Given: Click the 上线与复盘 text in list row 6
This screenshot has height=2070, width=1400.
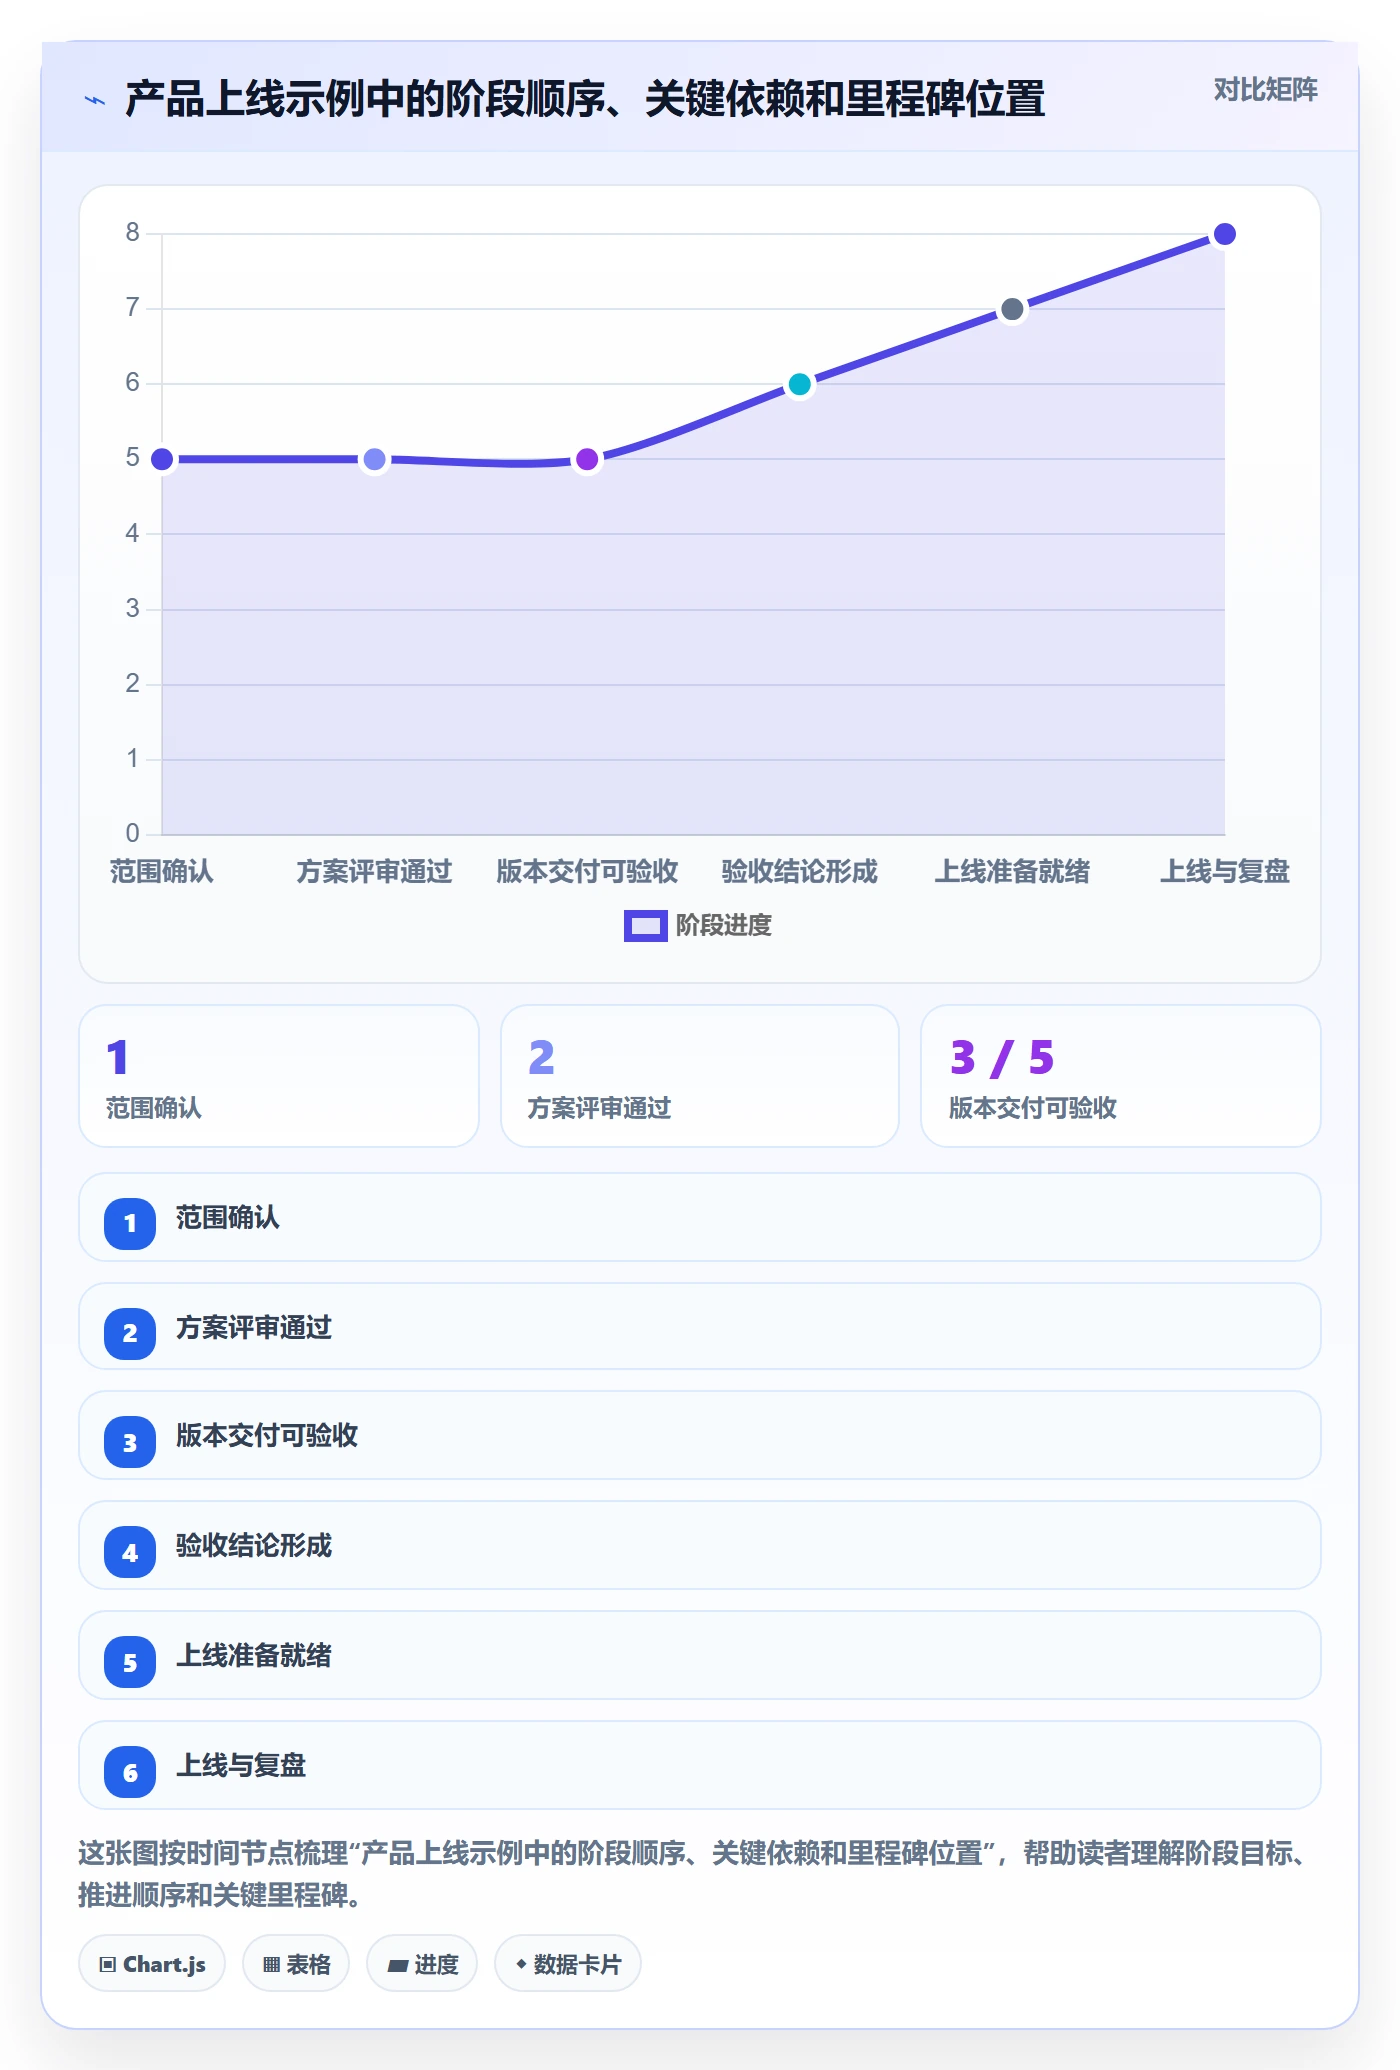Looking at the screenshot, I should 241,1766.
